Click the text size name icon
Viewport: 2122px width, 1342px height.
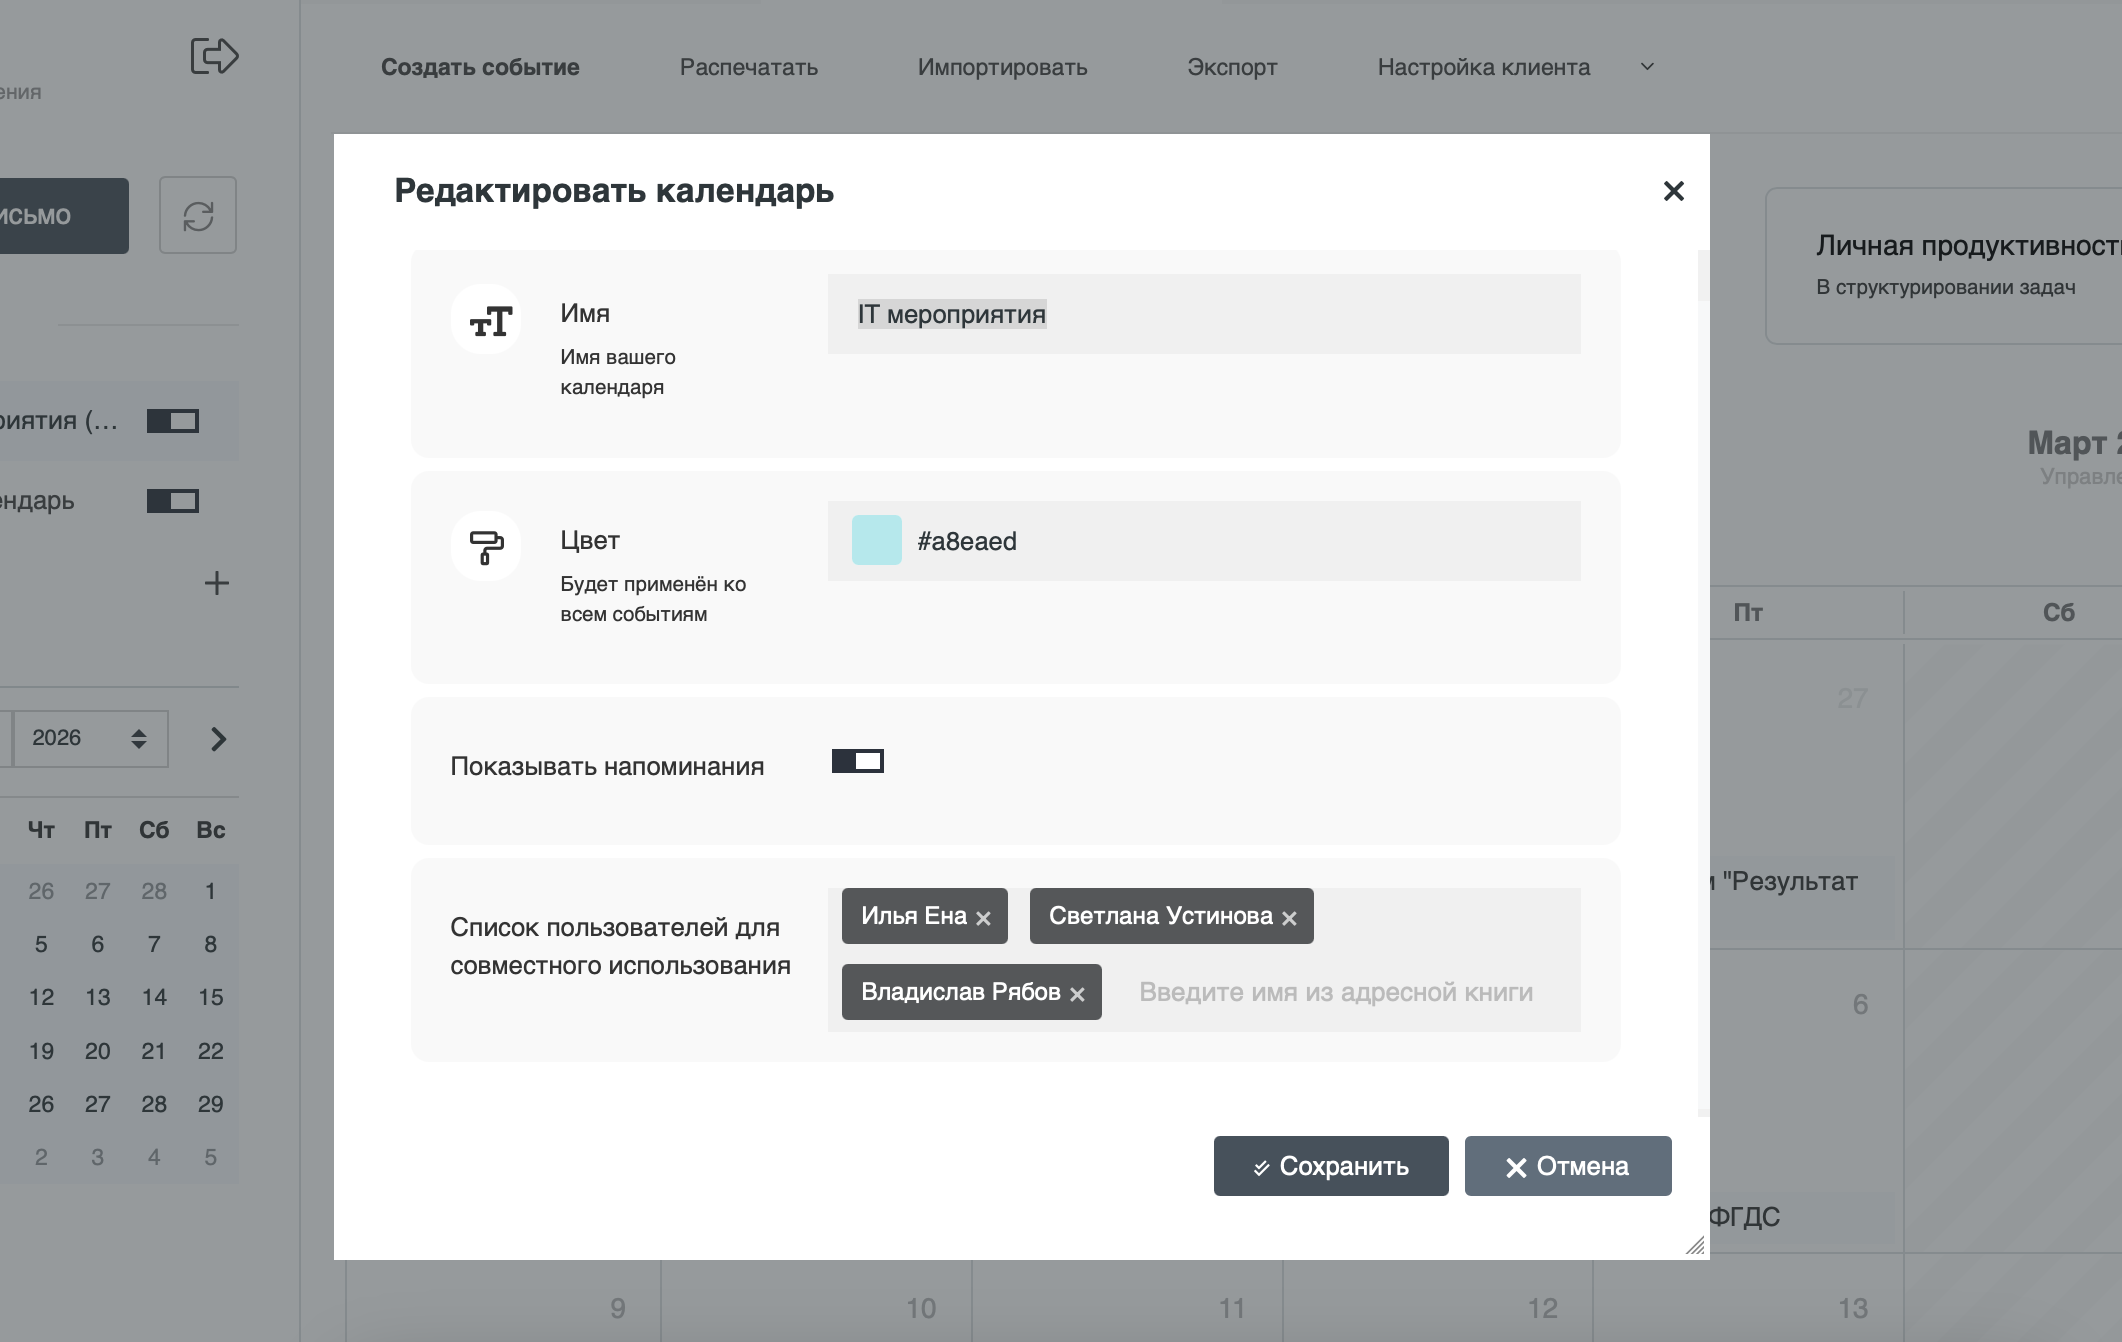pos(486,320)
